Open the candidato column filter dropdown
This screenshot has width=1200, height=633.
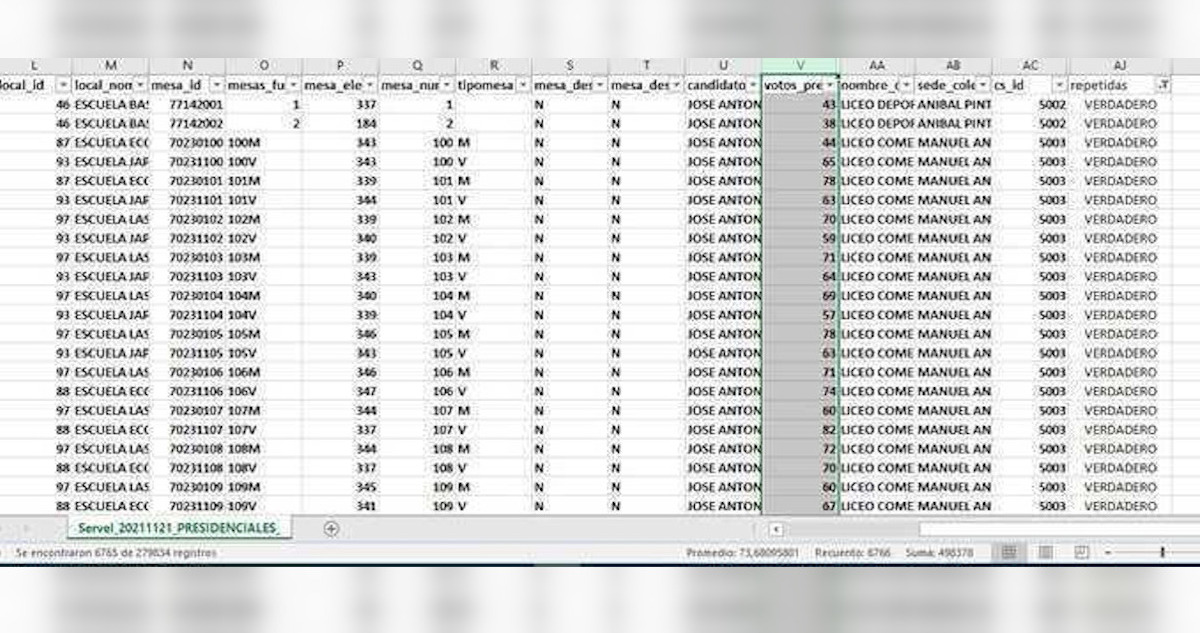(x=752, y=86)
